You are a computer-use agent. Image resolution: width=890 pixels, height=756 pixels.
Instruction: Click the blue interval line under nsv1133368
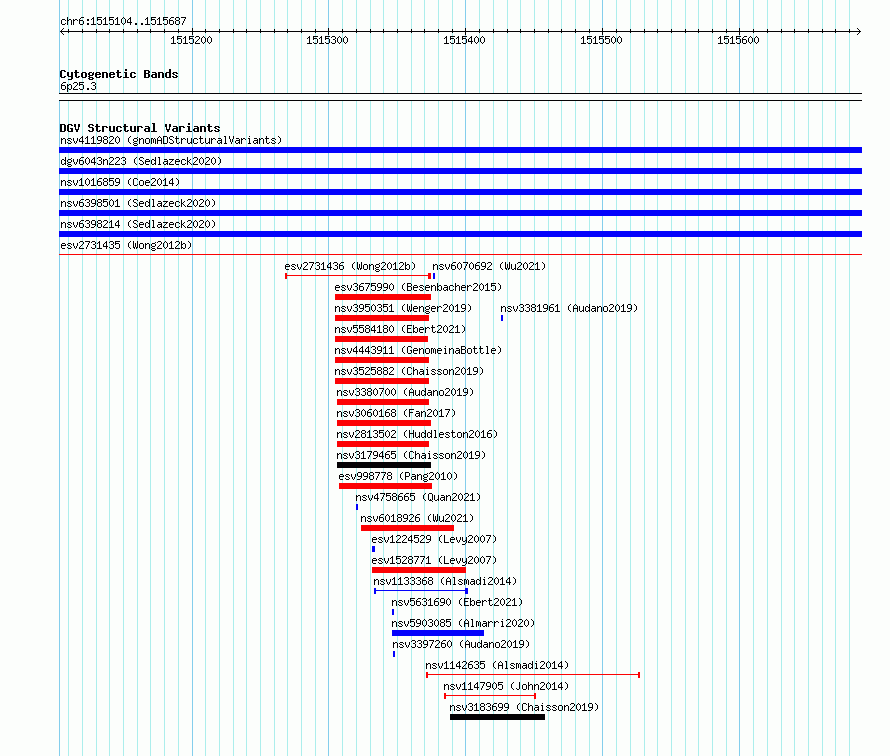(421, 591)
